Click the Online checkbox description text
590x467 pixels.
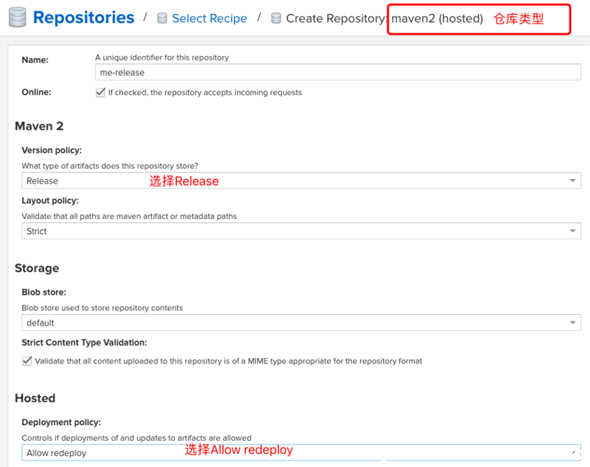tap(205, 93)
